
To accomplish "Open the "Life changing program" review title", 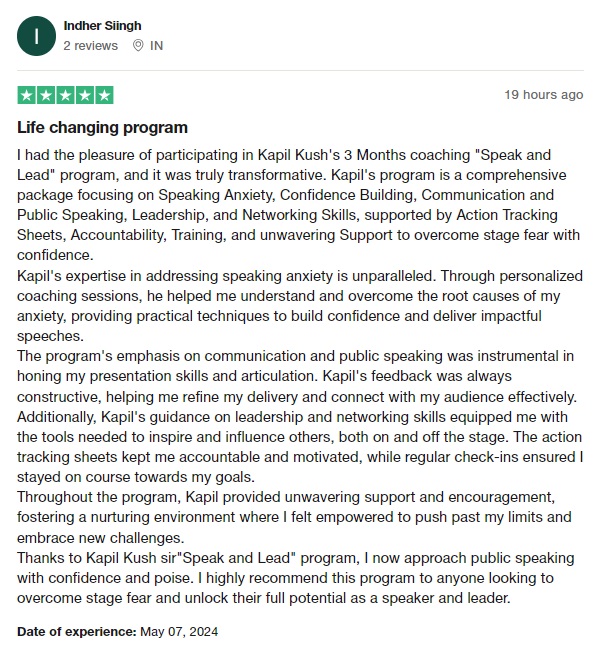I will (x=102, y=128).
